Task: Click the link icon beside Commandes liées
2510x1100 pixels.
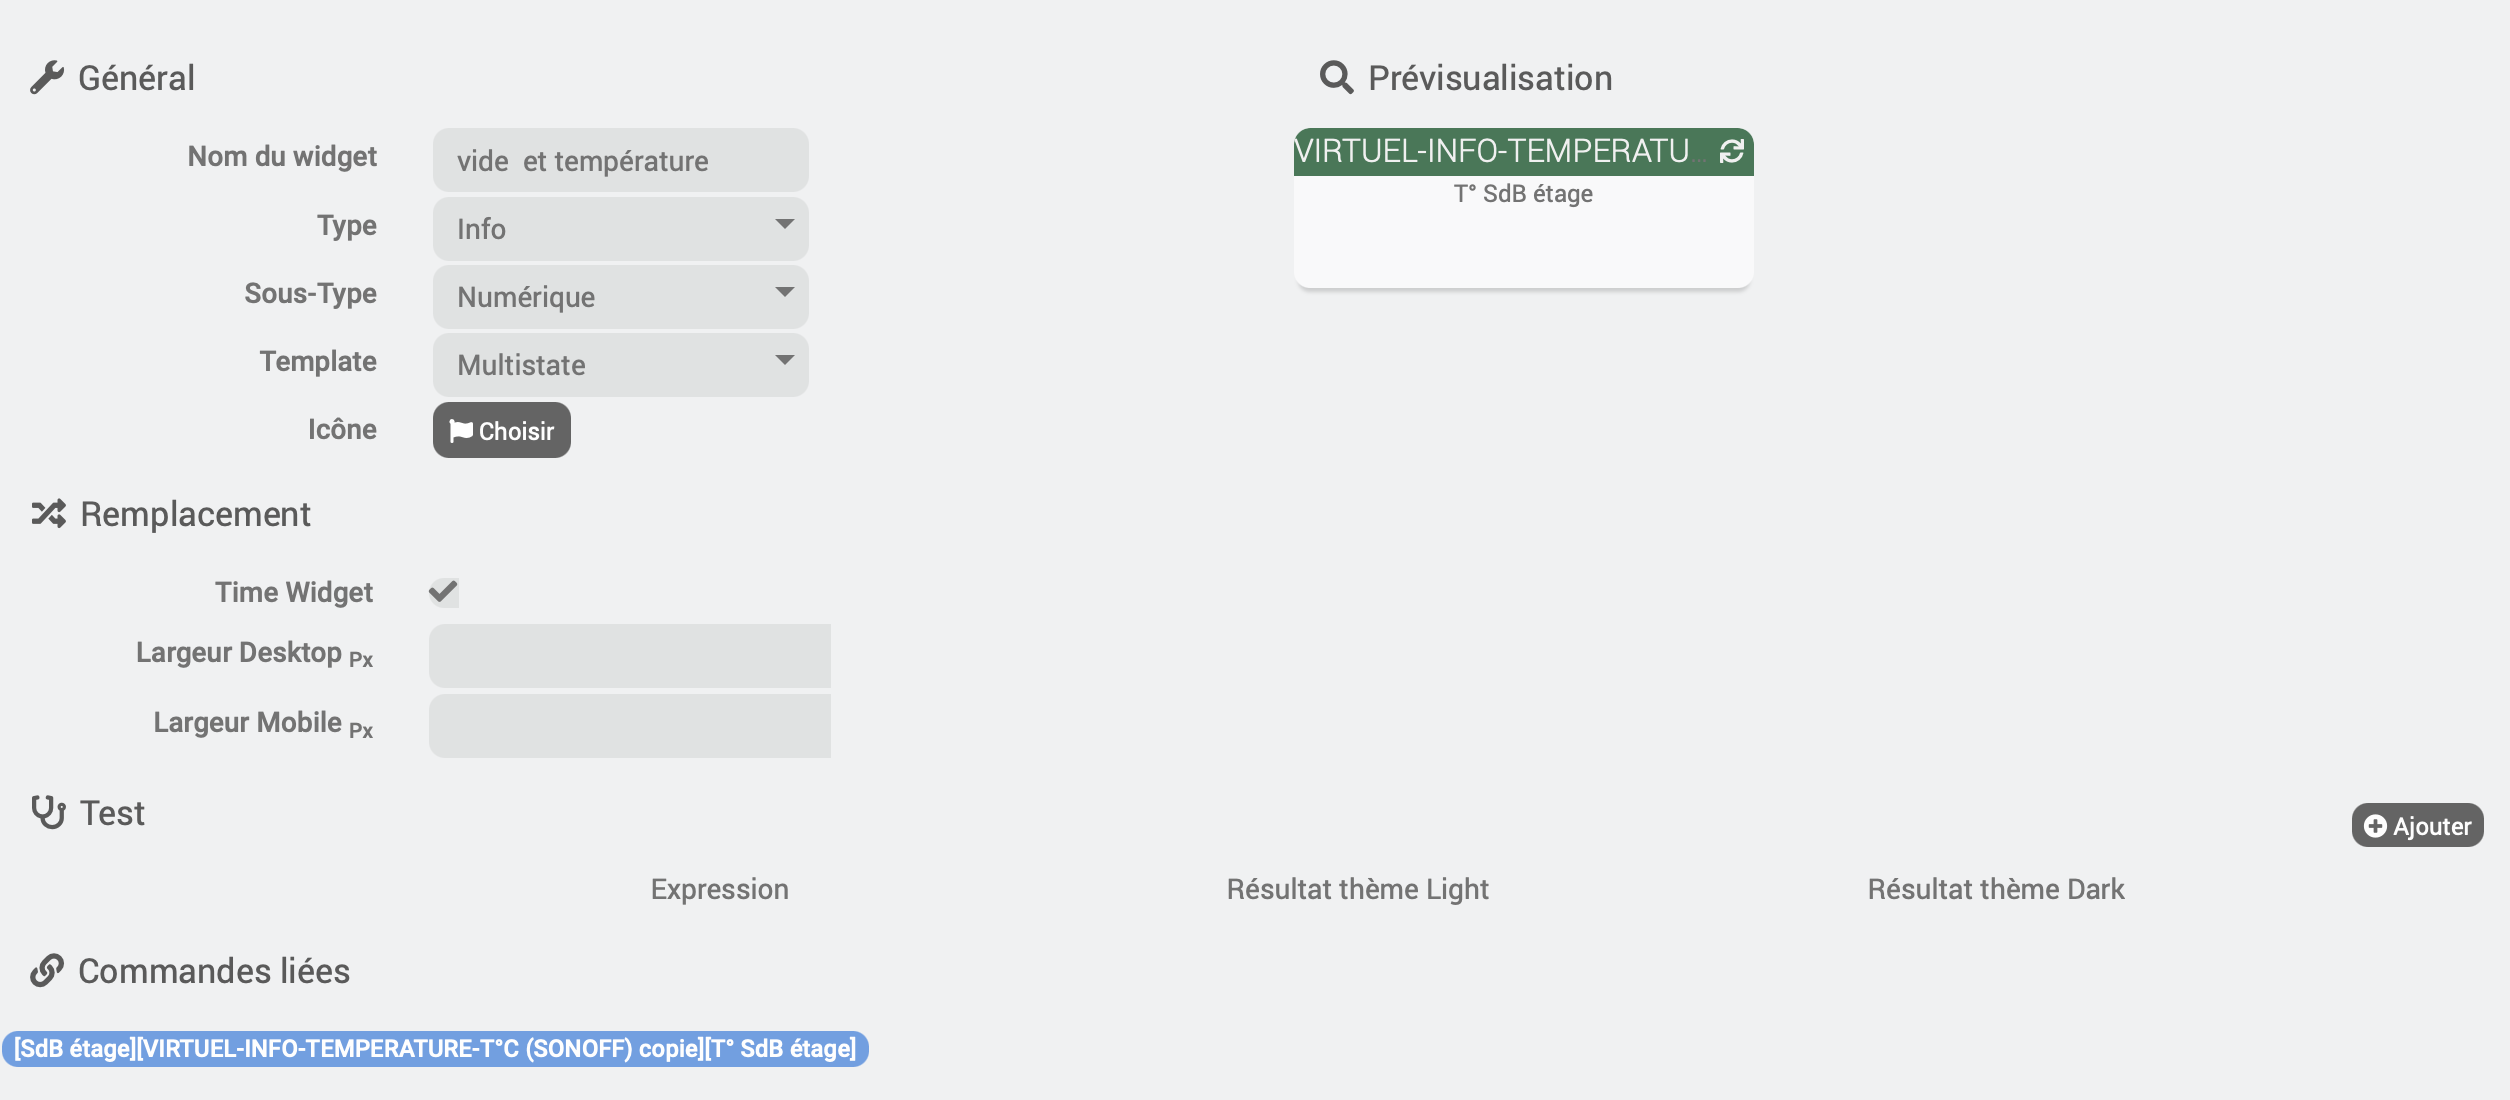Action: tap(47, 970)
